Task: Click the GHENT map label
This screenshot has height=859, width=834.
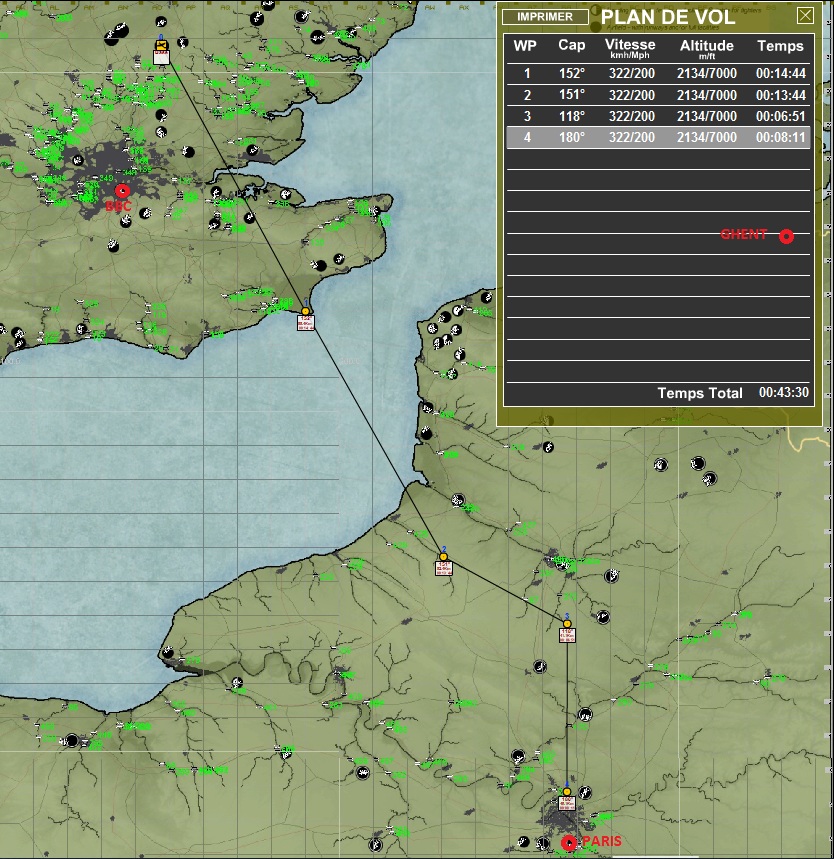Action: [x=744, y=234]
